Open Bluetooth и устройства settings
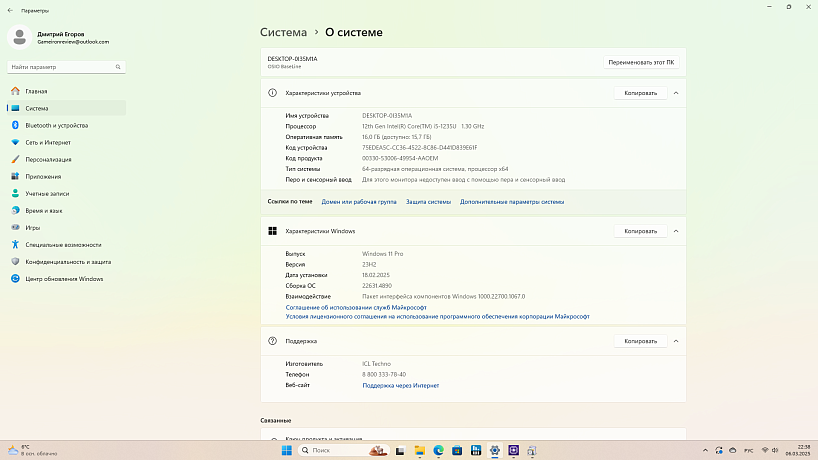818x460 pixels. click(56, 125)
